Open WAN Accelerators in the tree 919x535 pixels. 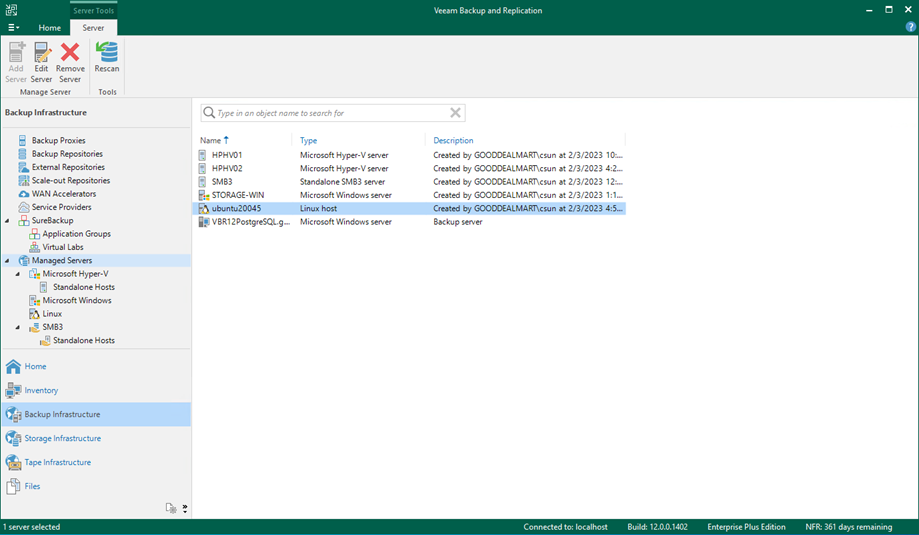pyautogui.click(x=63, y=194)
